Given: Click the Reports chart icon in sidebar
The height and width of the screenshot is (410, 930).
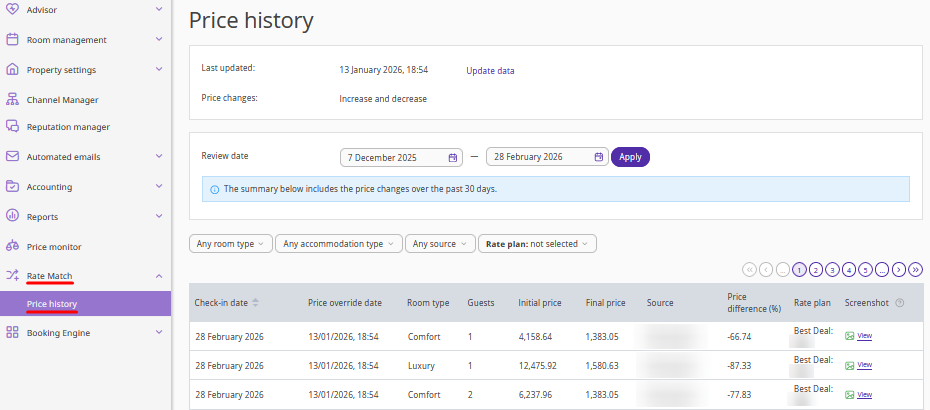Looking at the screenshot, I should click(13, 216).
